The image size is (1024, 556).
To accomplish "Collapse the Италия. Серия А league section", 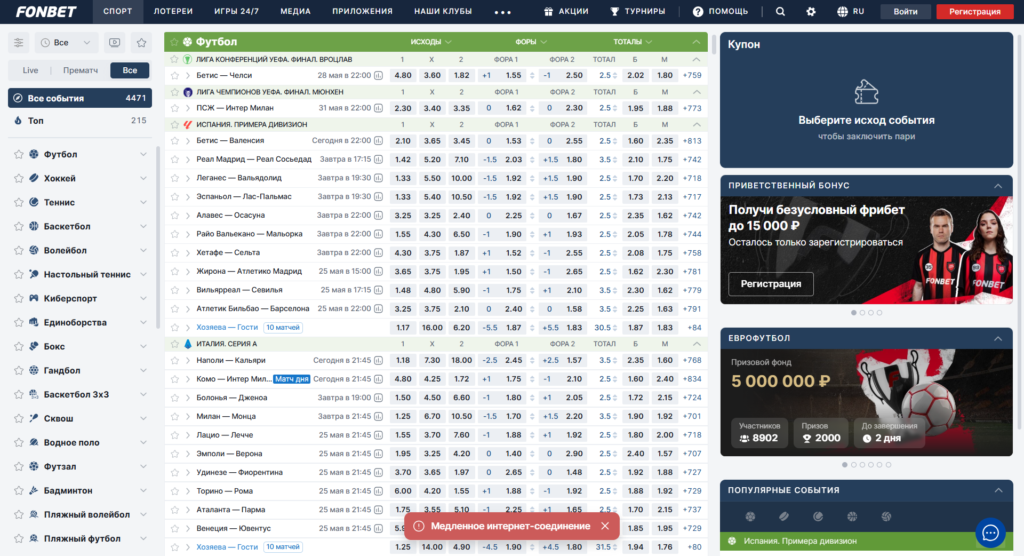I will click(696, 344).
